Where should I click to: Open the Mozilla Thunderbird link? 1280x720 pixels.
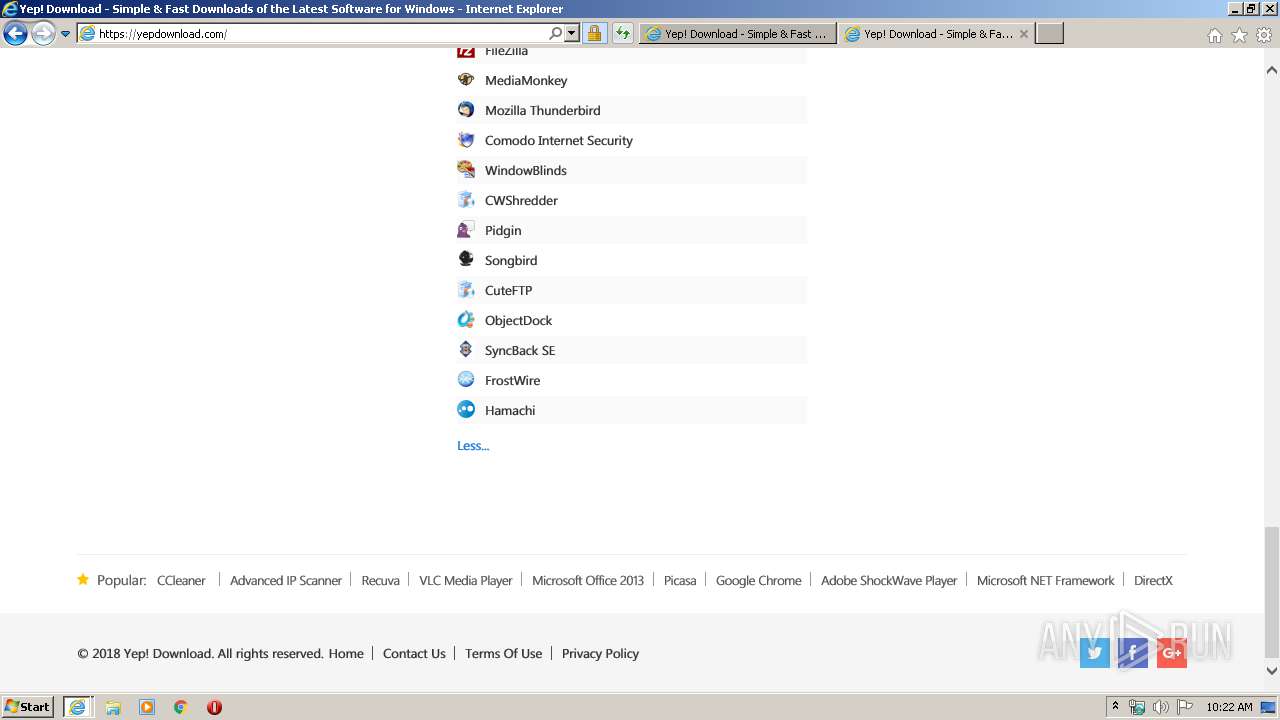point(543,110)
